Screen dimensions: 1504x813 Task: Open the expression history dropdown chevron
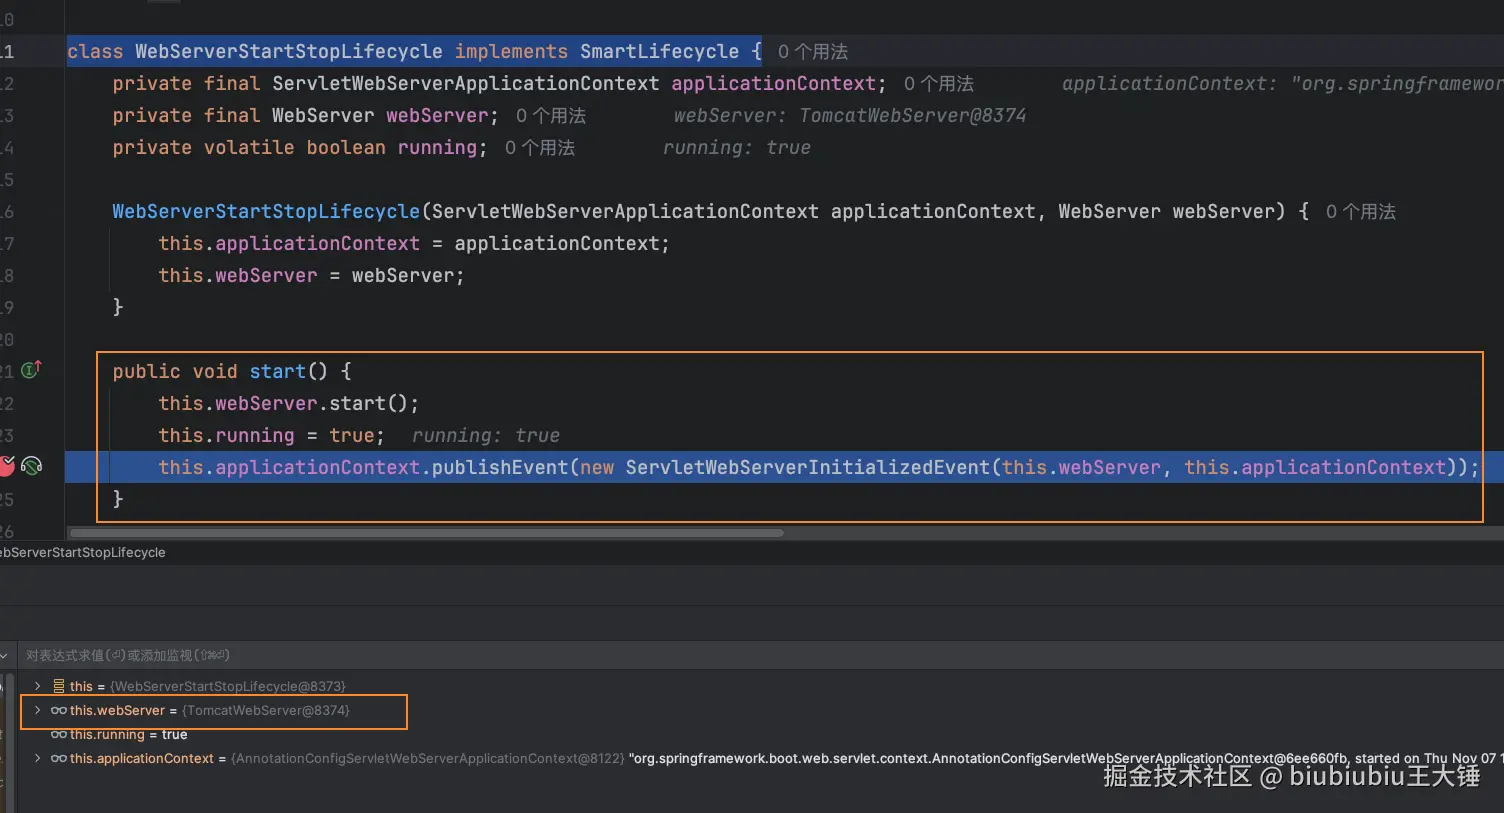click(5, 656)
